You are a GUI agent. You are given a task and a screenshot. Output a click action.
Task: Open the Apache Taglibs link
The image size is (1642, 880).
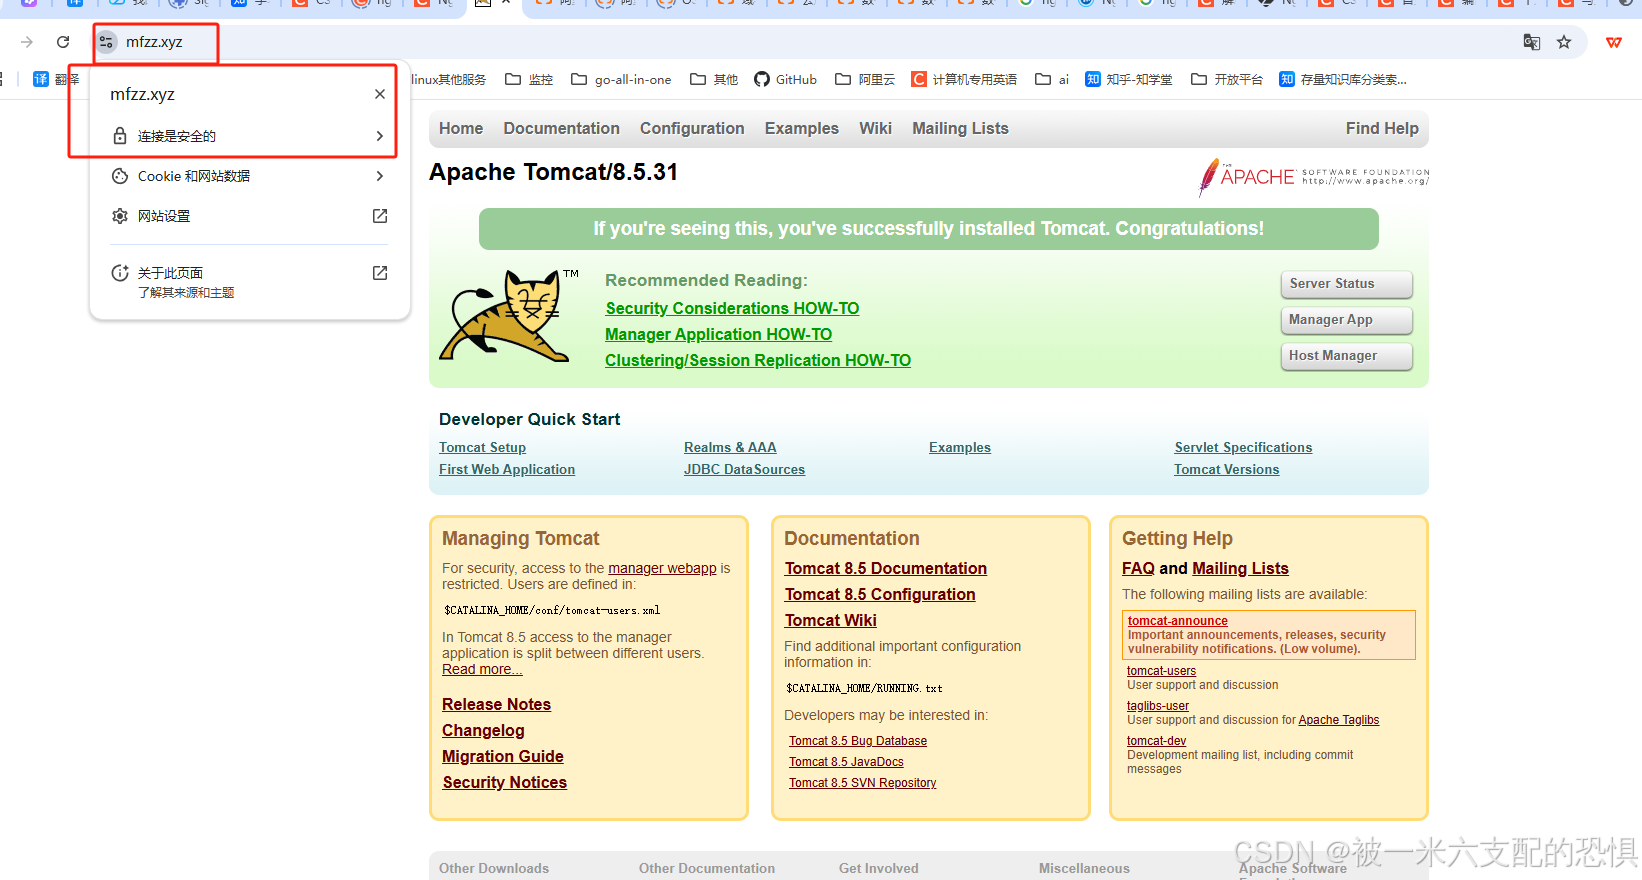point(1338,720)
